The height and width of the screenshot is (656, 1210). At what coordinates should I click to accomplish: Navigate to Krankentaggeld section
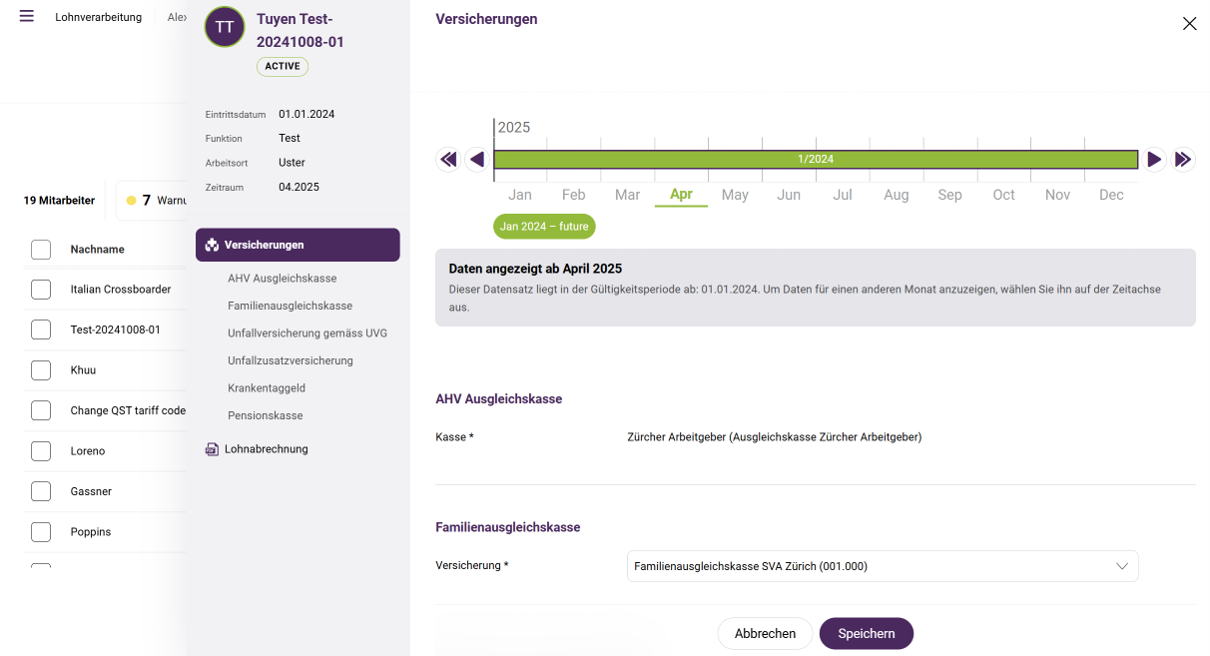coord(266,388)
